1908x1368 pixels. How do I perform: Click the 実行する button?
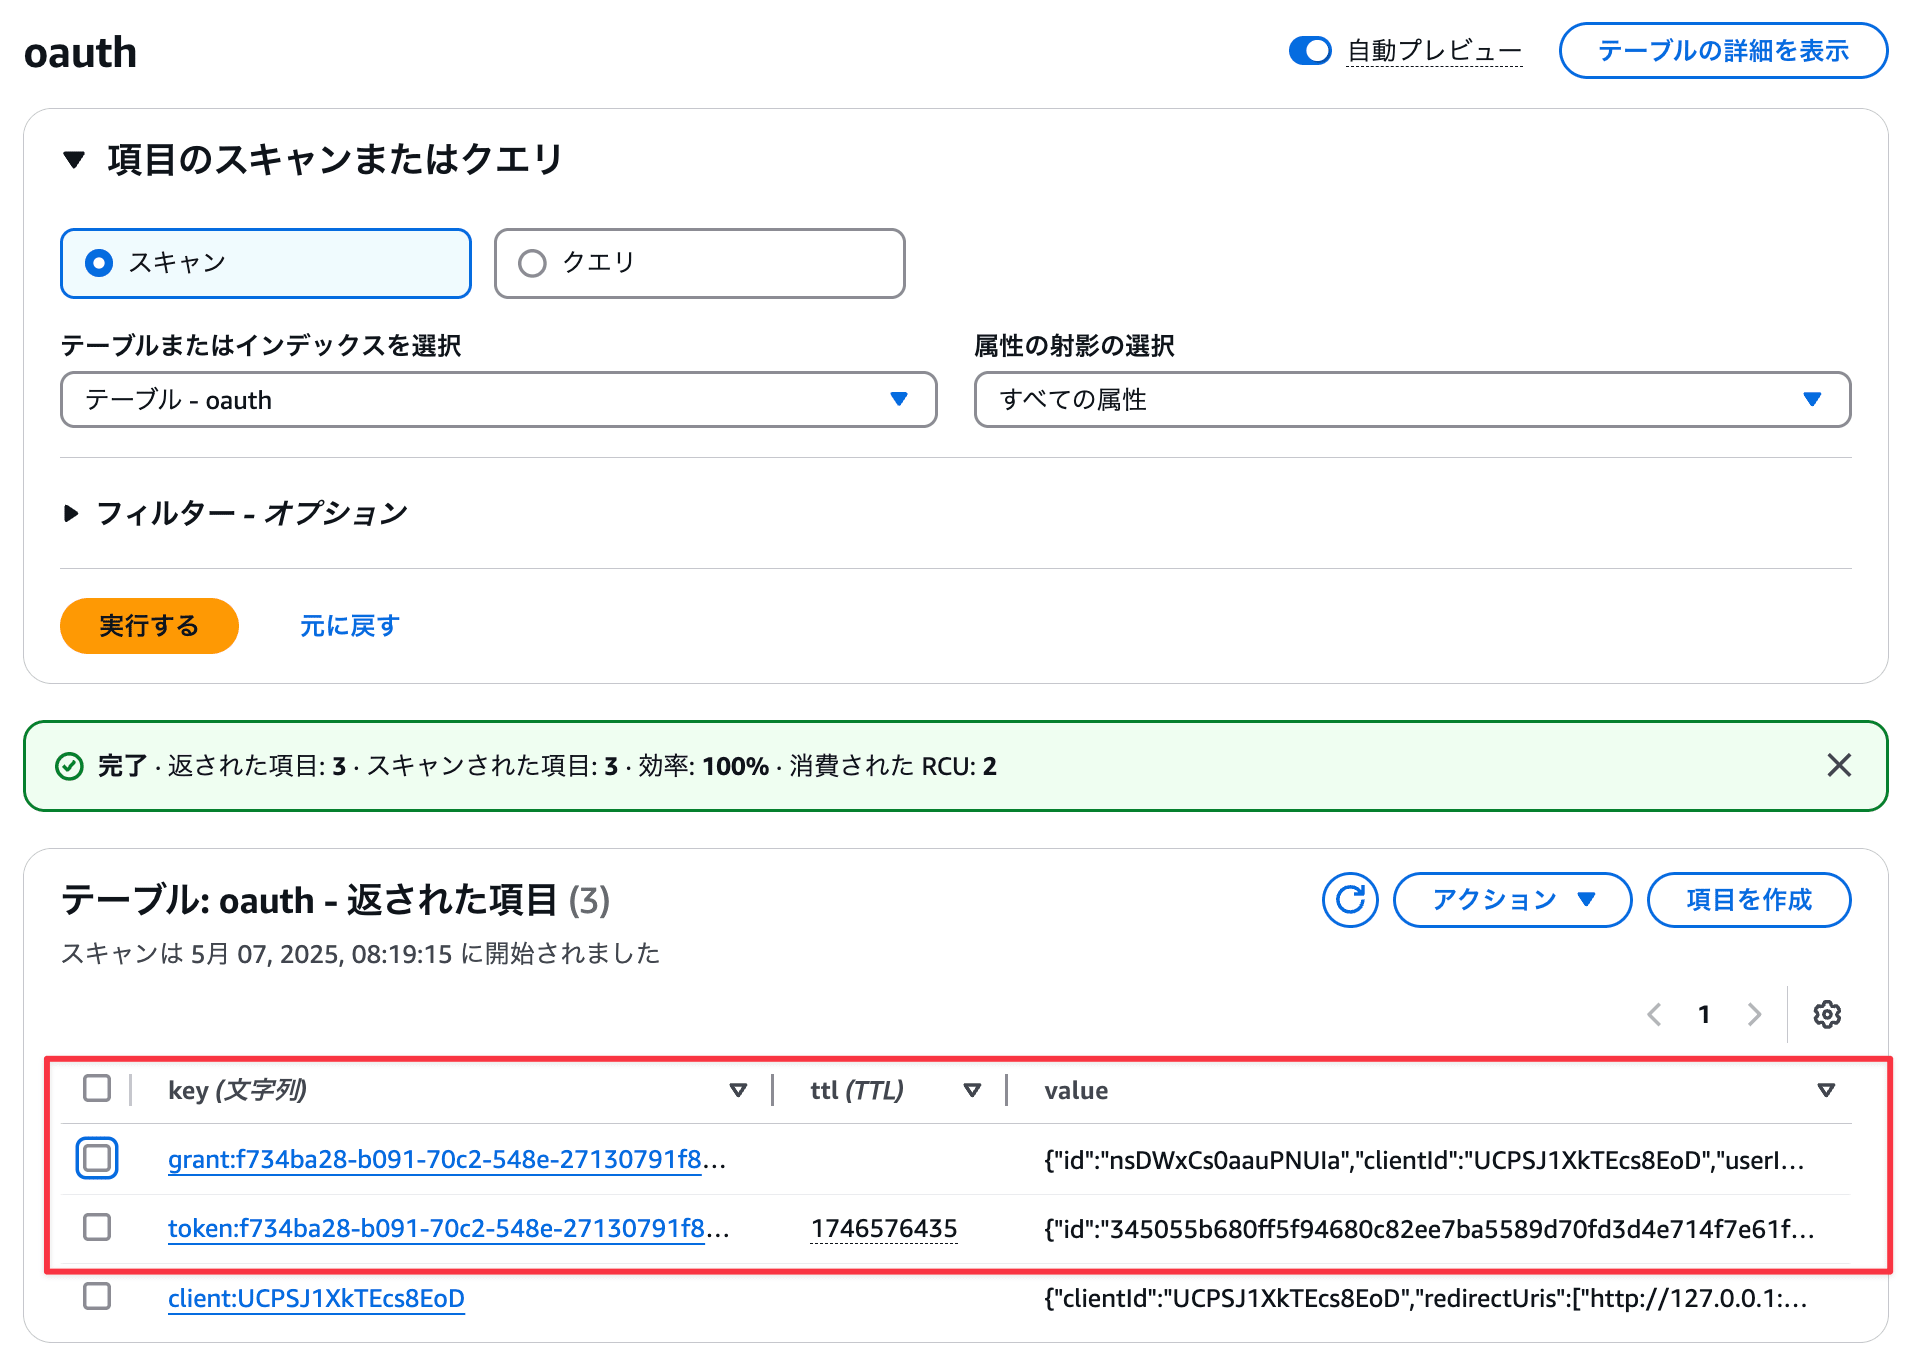[x=149, y=626]
